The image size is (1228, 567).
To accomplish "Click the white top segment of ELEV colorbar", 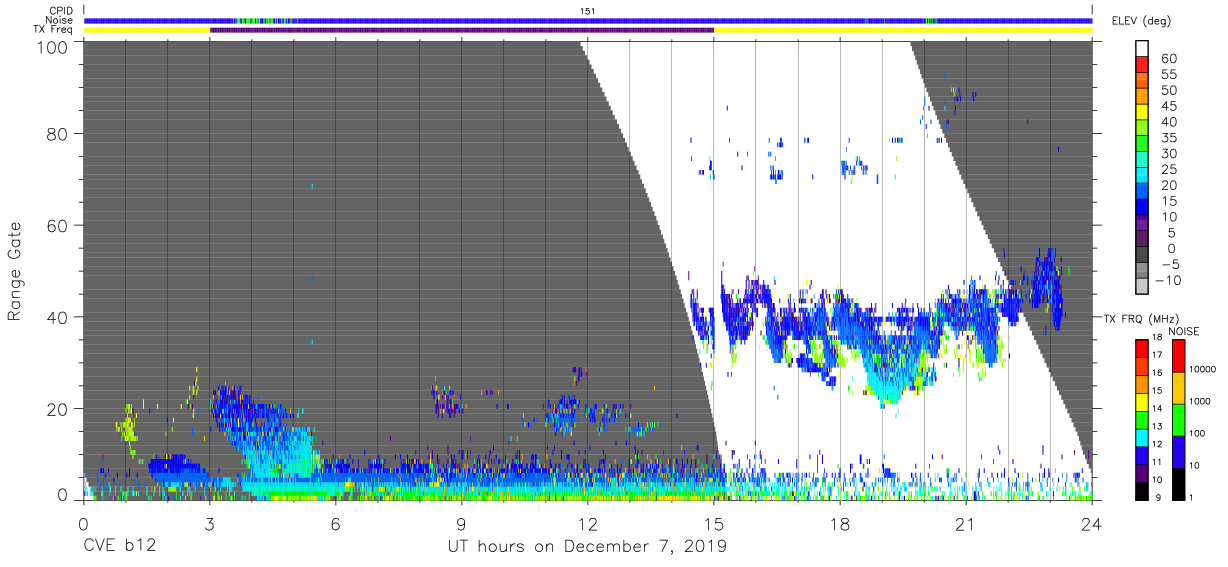I will (1142, 49).
